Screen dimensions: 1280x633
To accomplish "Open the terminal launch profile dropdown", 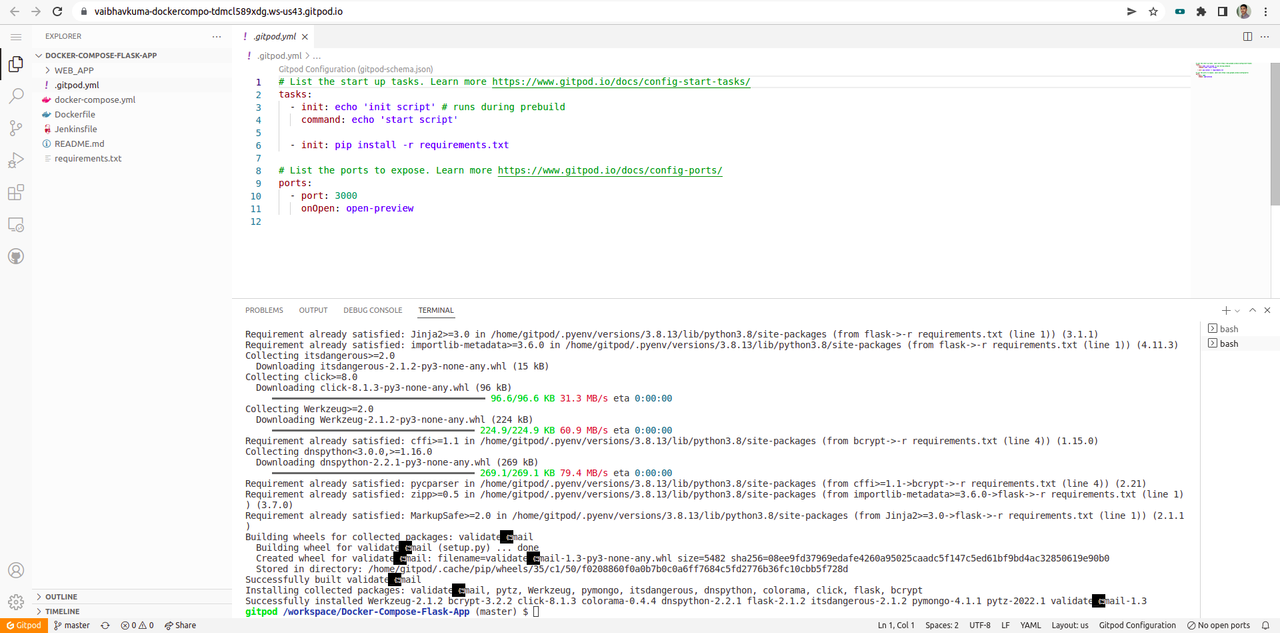I will point(1237,311).
